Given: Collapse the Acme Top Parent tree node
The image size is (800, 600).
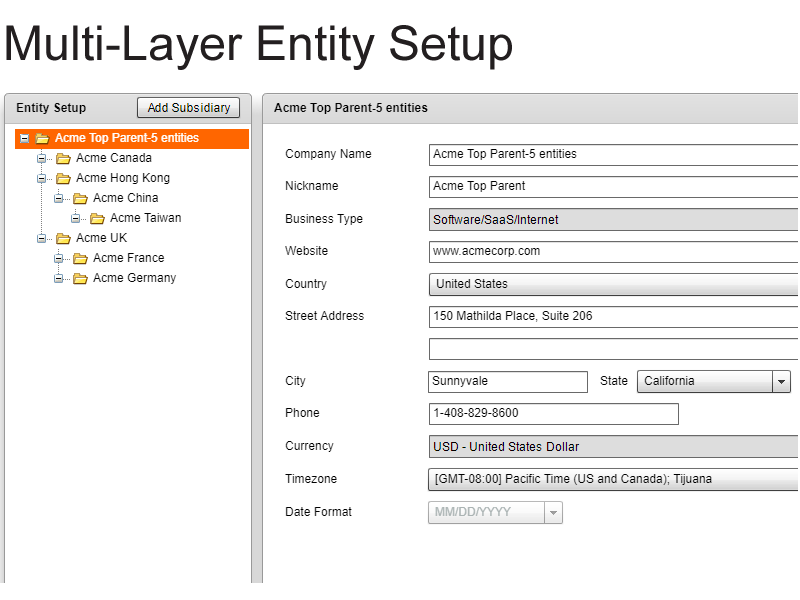Looking at the screenshot, I should (24, 138).
